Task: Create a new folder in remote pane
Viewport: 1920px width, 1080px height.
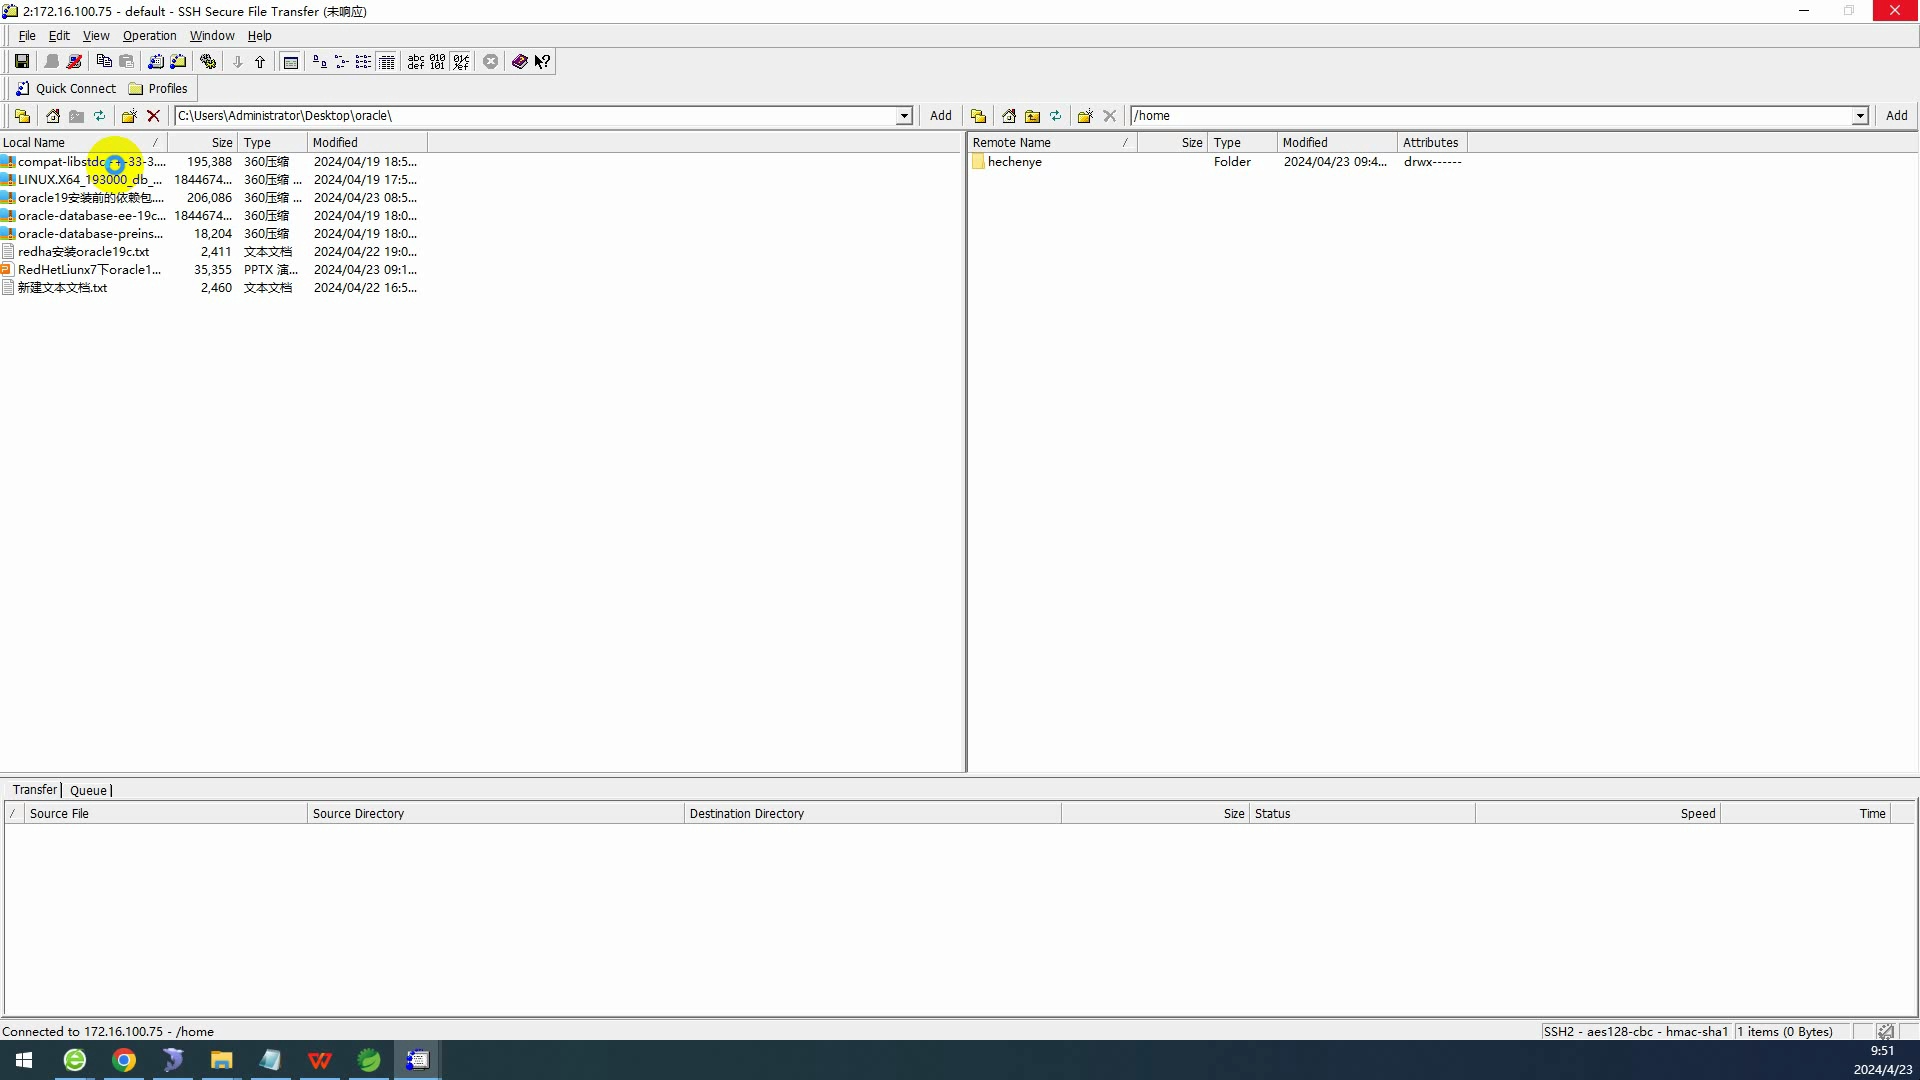Action: point(1084,116)
